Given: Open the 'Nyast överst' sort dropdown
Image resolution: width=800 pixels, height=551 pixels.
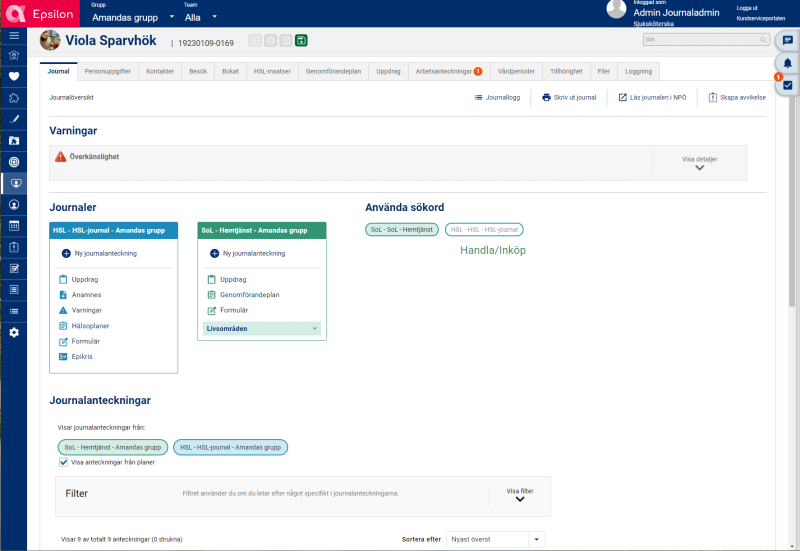Looking at the screenshot, I should [495, 539].
